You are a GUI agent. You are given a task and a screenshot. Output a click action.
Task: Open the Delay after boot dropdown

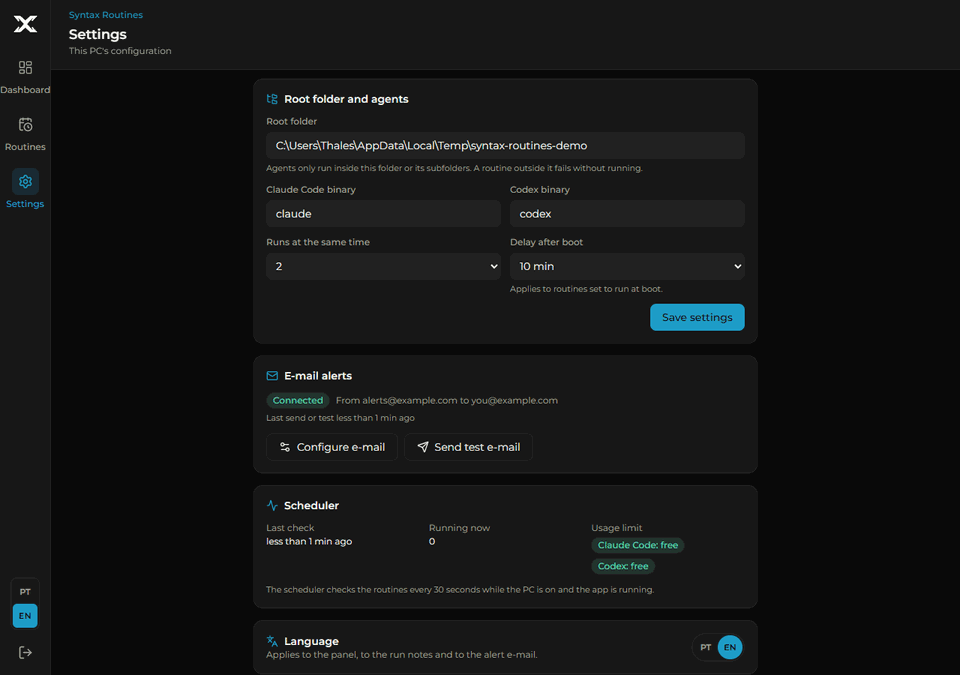(x=627, y=266)
